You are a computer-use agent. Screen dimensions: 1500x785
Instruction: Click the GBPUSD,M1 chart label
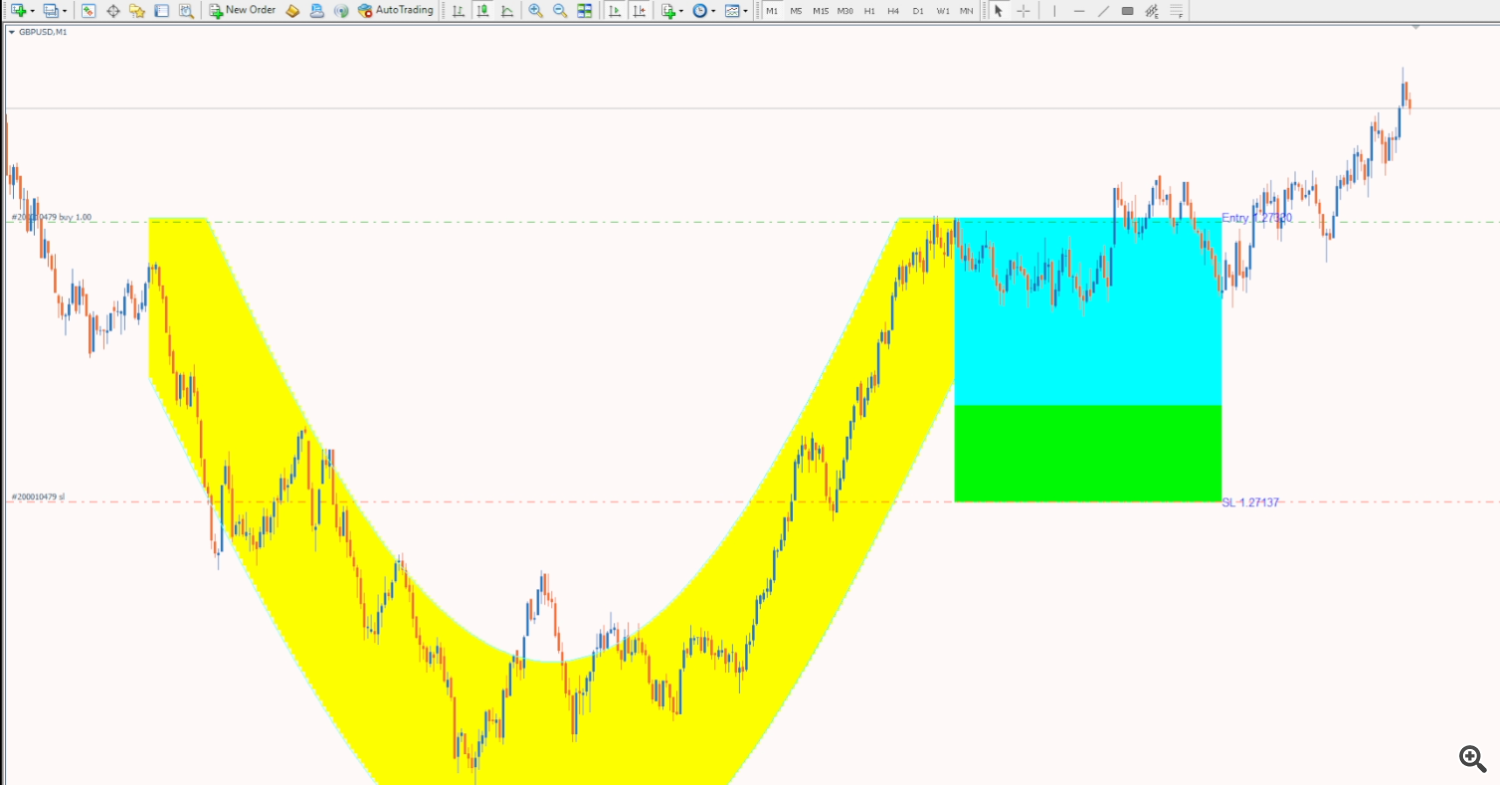point(43,32)
